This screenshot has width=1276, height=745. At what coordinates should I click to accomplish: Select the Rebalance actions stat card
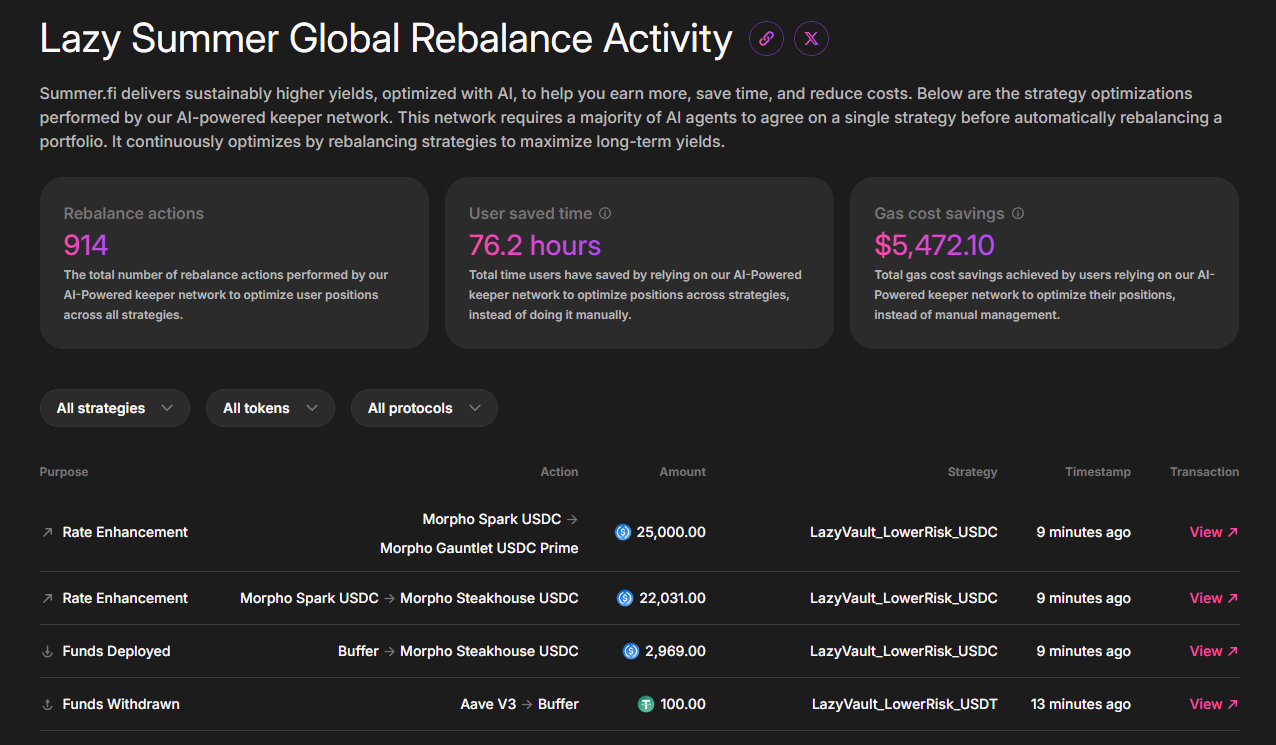(234, 263)
